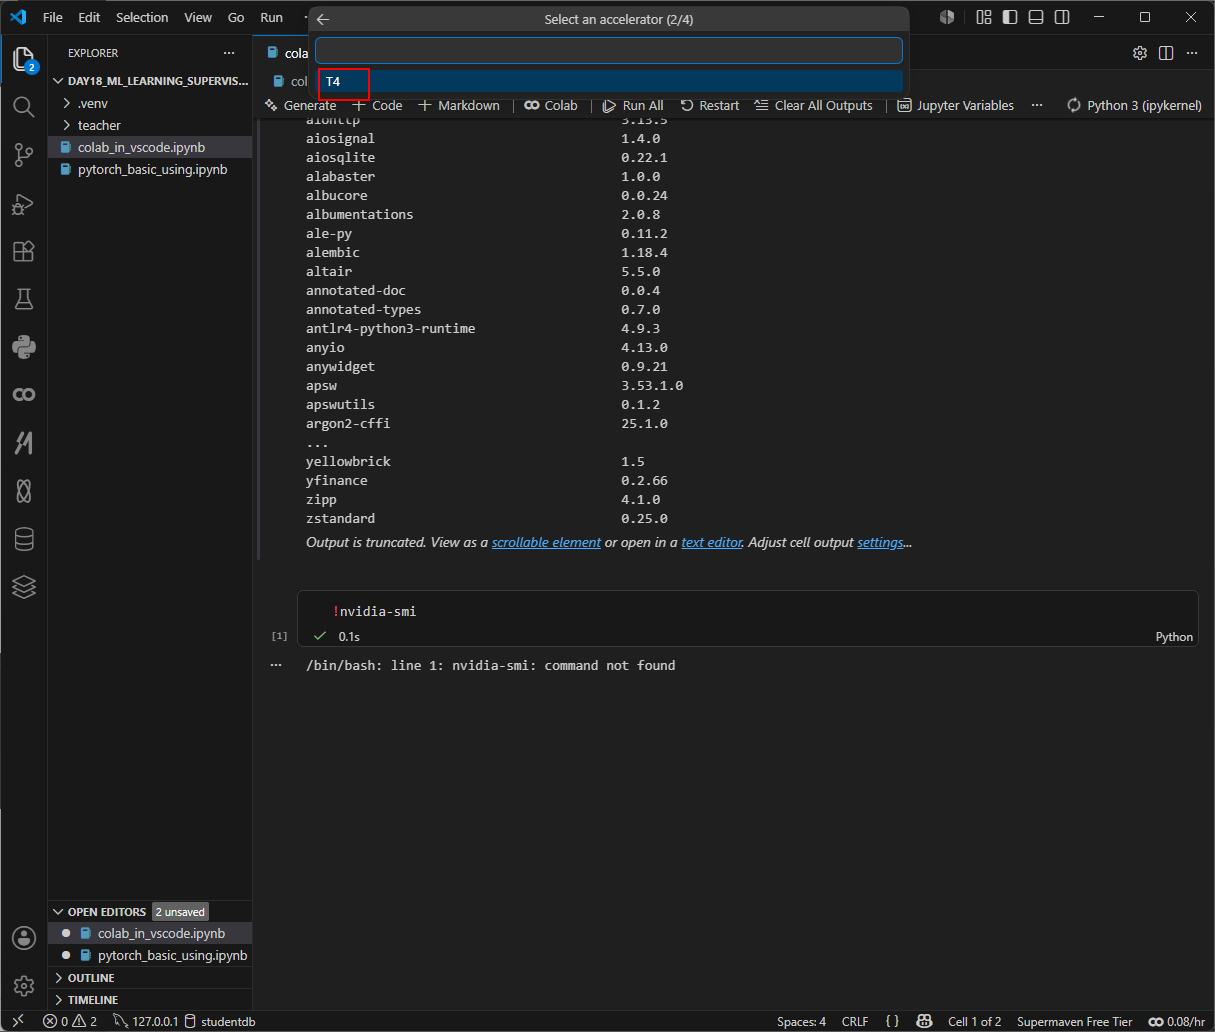
Task: Open cell output settings link
Action: (881, 542)
